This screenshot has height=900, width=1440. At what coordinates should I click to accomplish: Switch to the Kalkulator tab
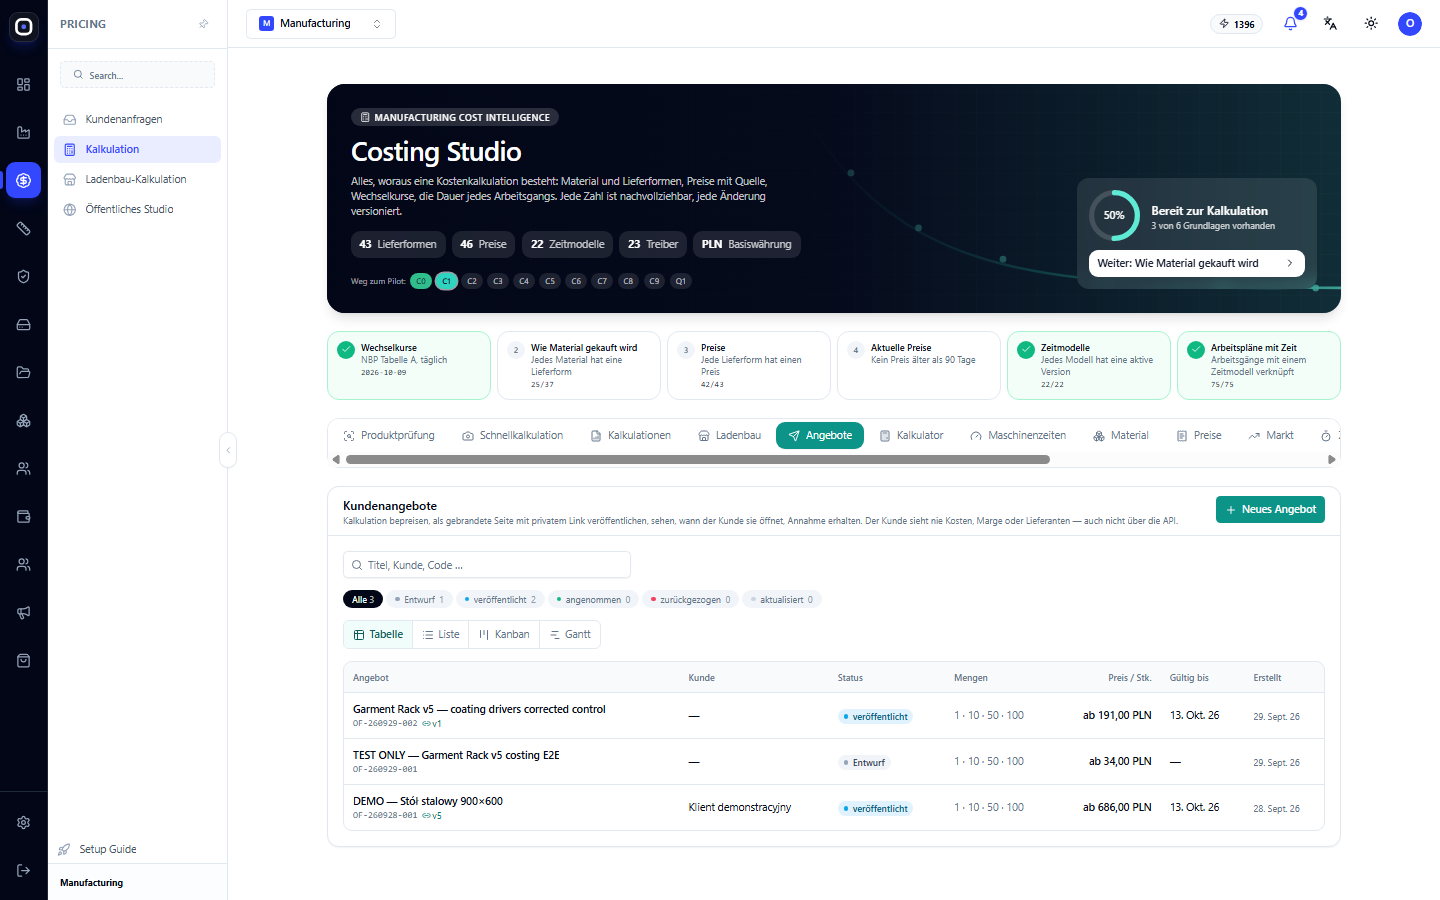point(911,436)
